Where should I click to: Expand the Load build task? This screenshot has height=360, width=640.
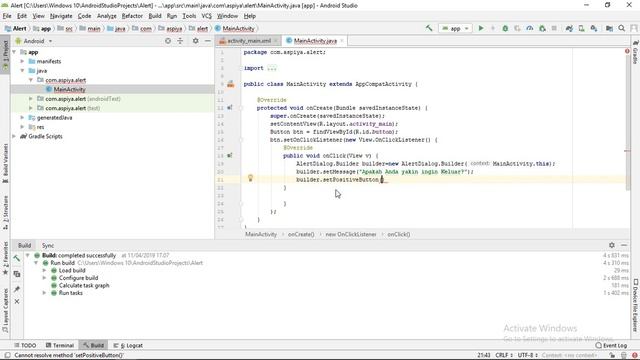click(x=44, y=270)
